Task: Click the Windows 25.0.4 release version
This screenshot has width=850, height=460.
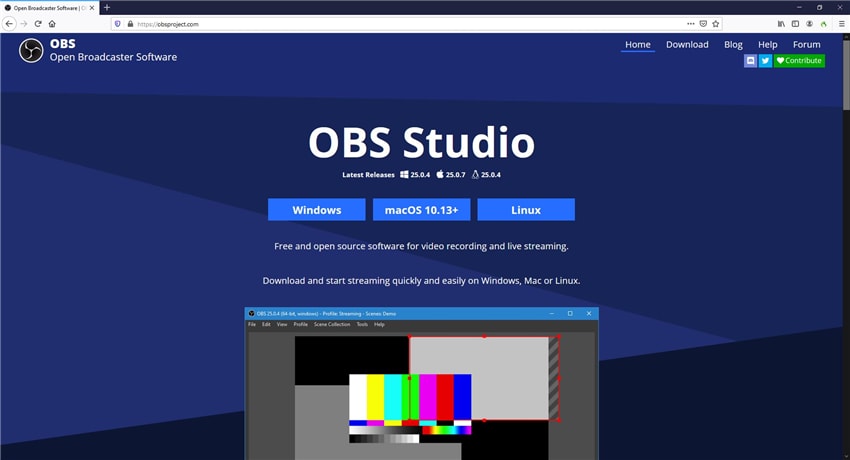Action: (x=415, y=174)
